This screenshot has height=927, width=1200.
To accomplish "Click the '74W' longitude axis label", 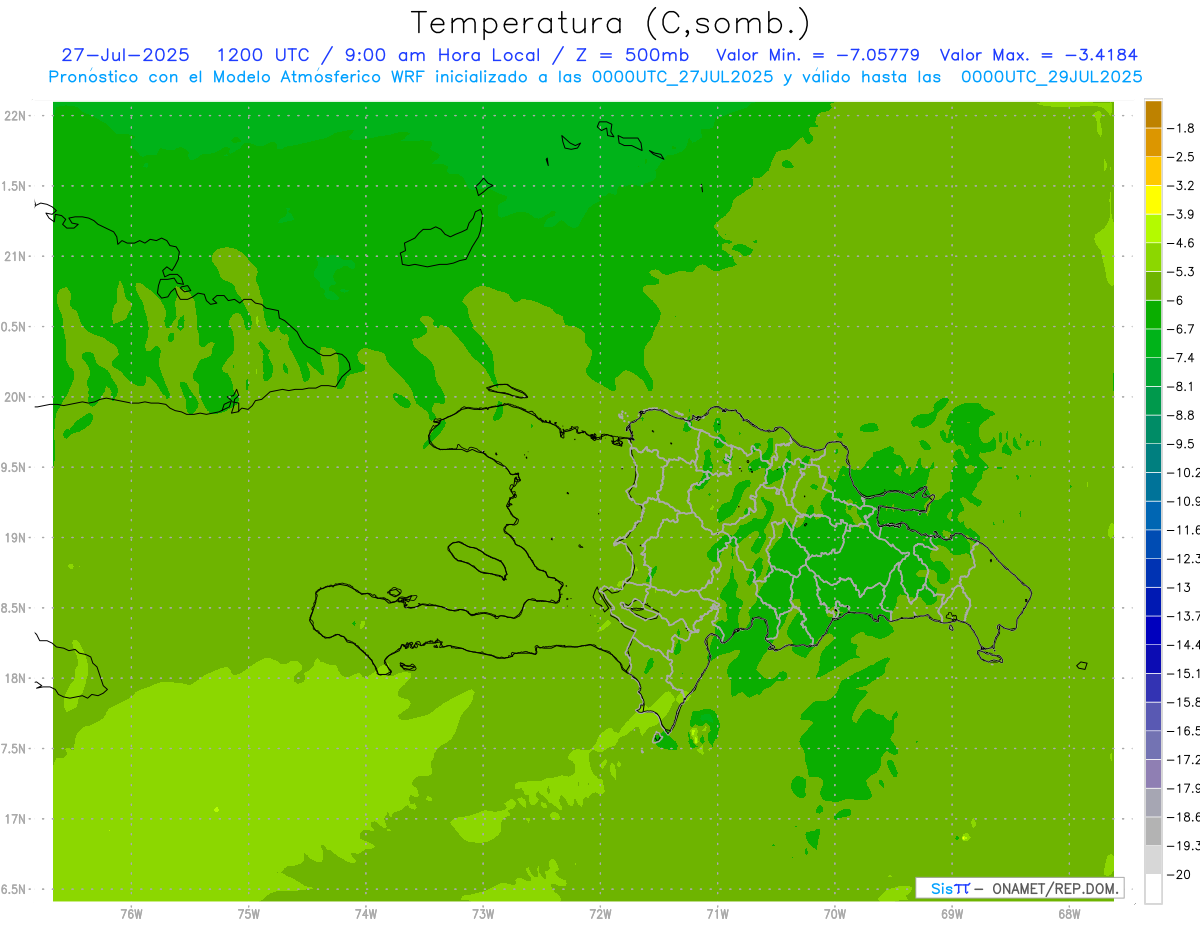I will pyautogui.click(x=365, y=913).
